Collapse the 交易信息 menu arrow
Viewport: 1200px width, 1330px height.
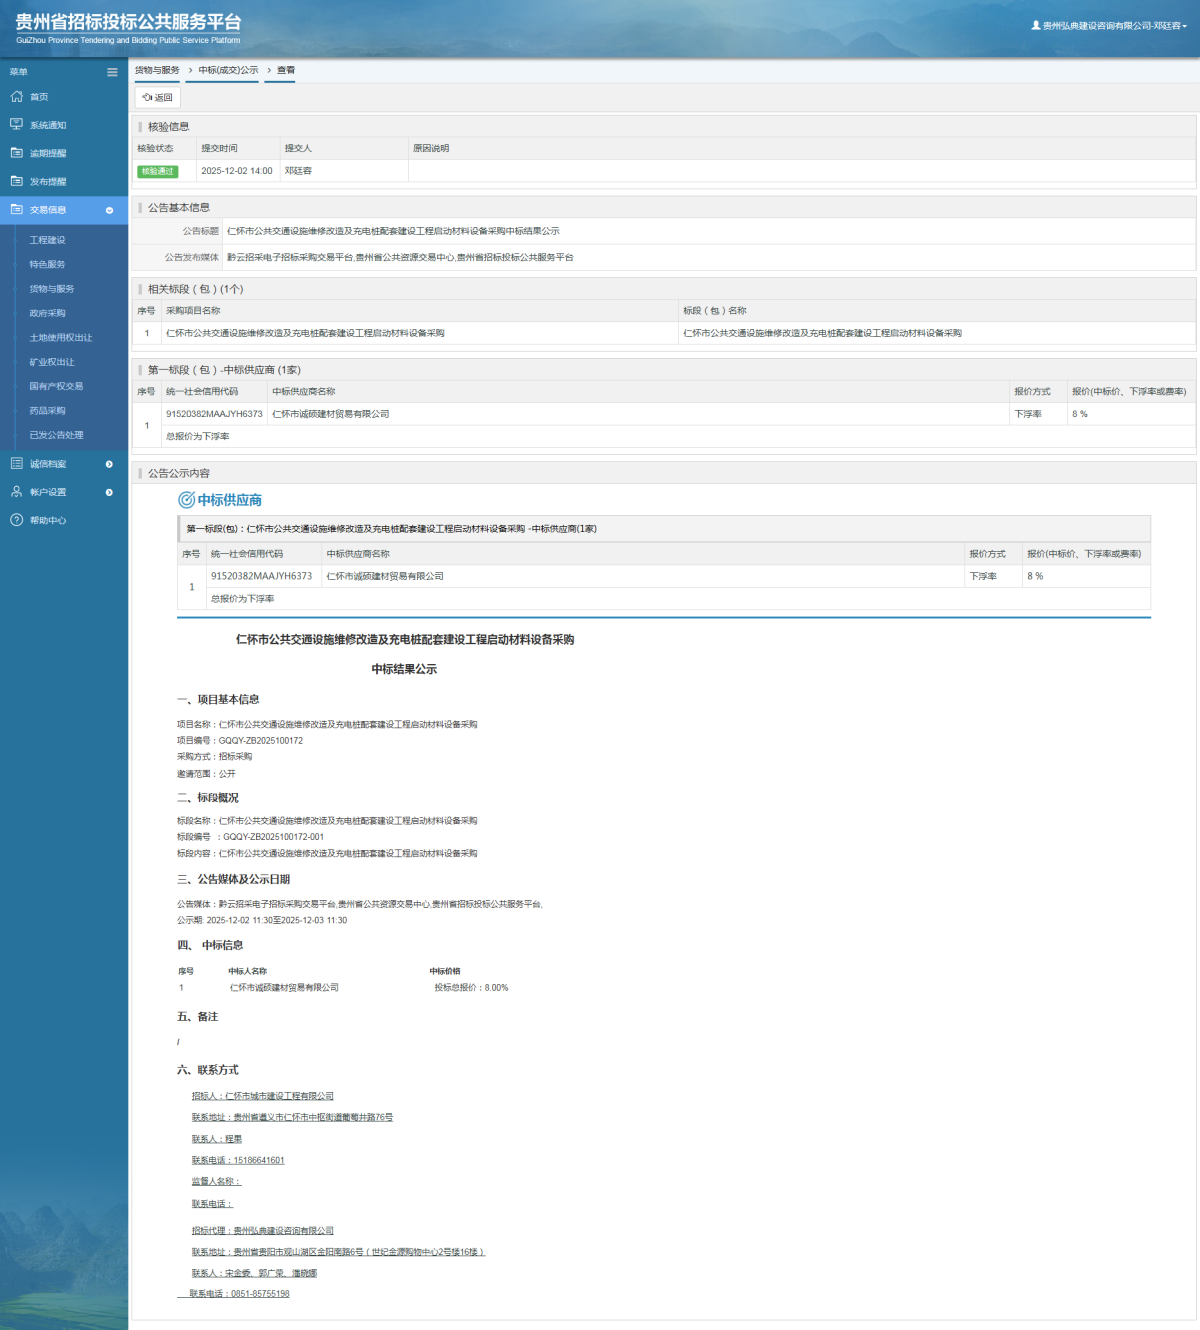(x=109, y=210)
